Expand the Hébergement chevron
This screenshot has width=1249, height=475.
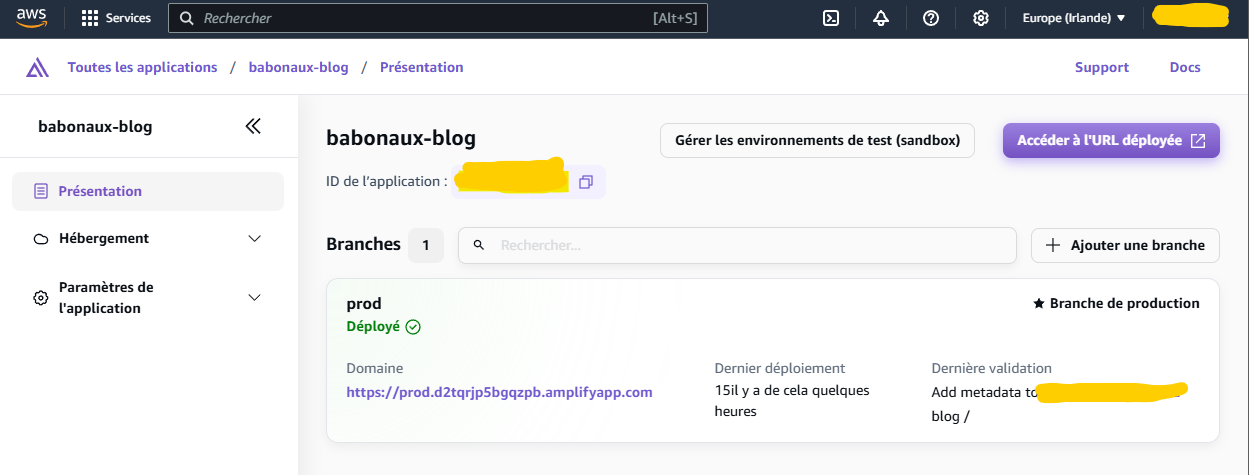(x=254, y=239)
